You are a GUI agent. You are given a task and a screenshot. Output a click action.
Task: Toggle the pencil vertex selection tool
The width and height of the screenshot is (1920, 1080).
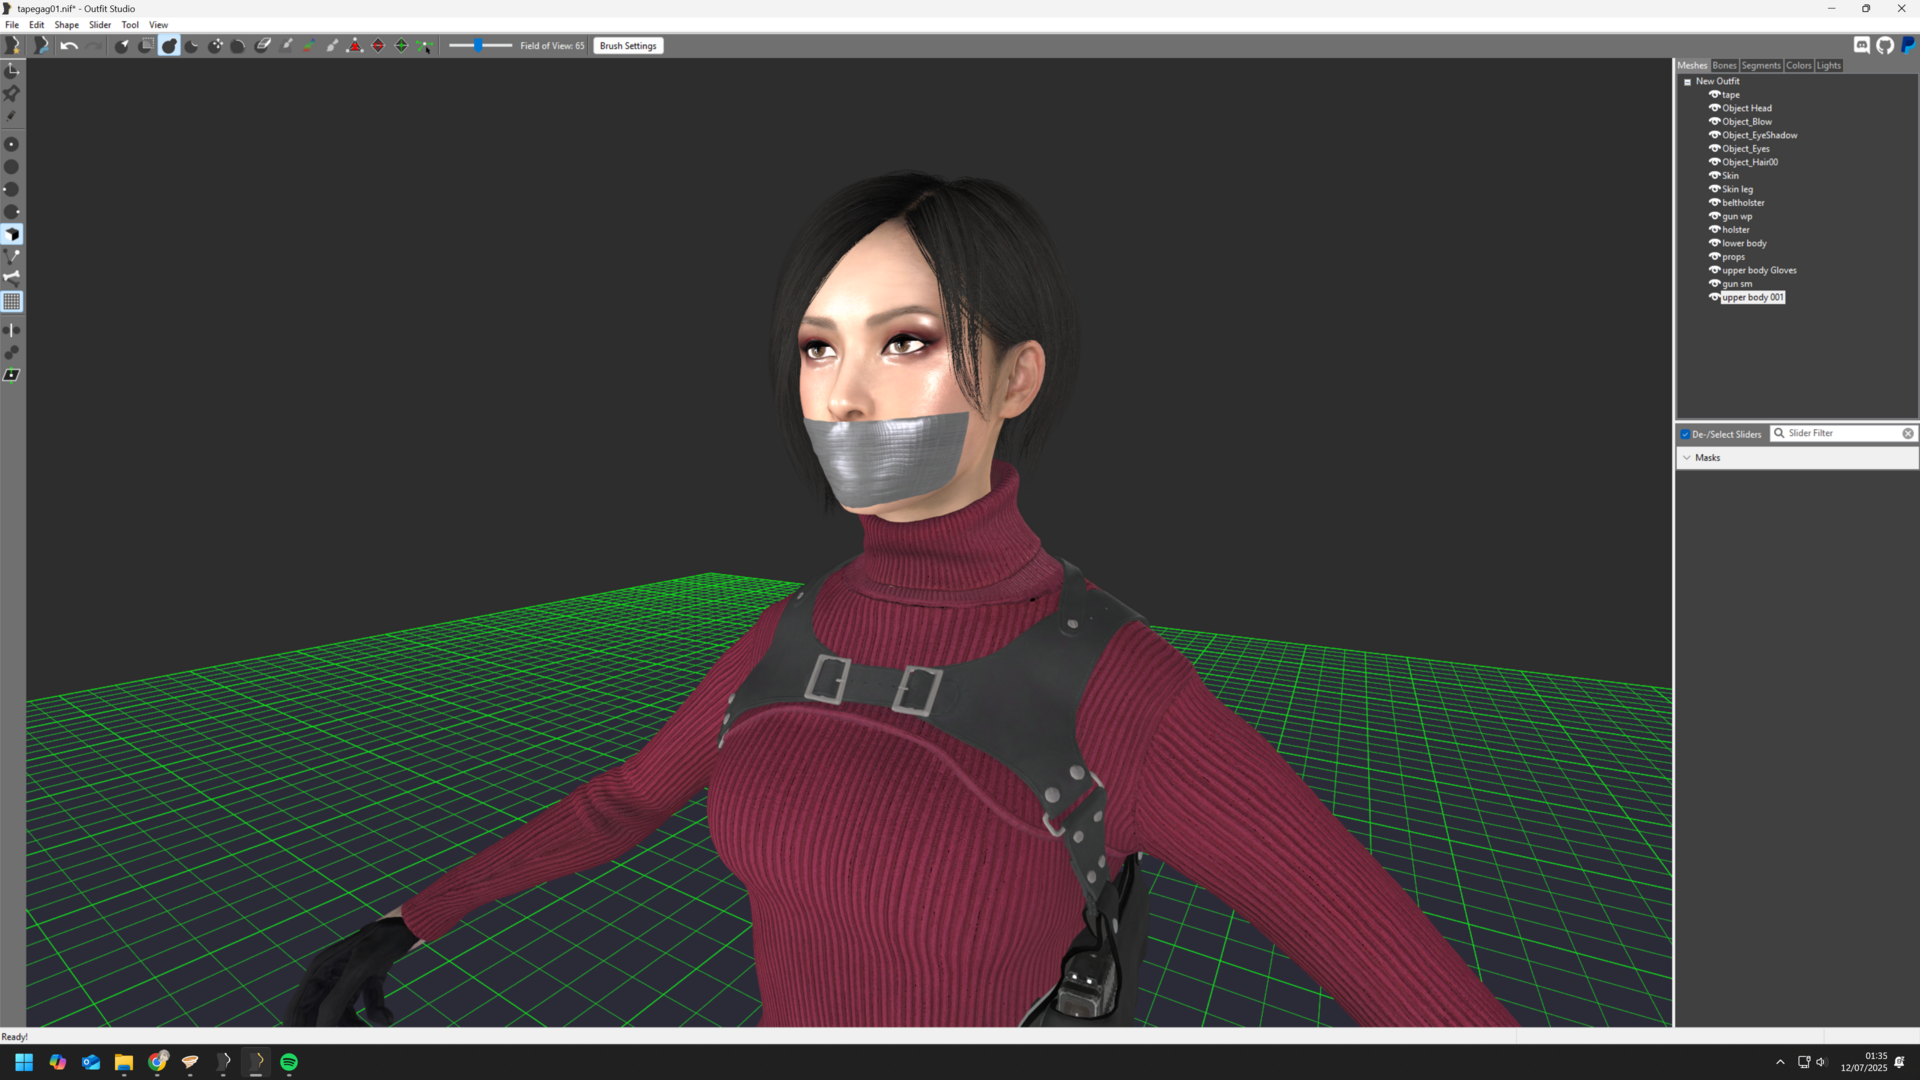point(12,116)
